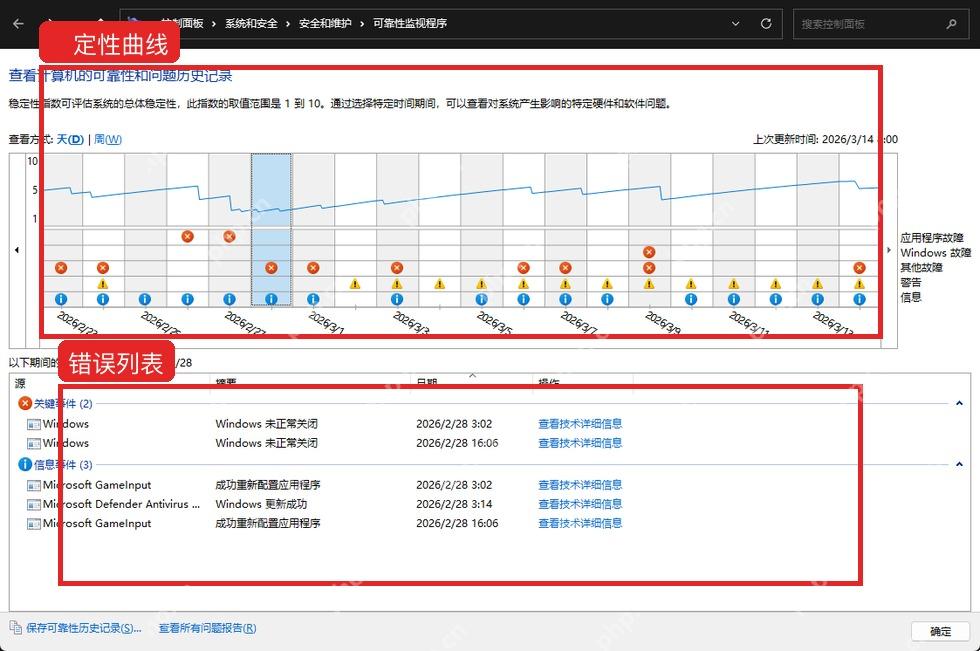The width and height of the screenshot is (980, 651).
Task: Click the 确定 button
Action: pos(941,631)
